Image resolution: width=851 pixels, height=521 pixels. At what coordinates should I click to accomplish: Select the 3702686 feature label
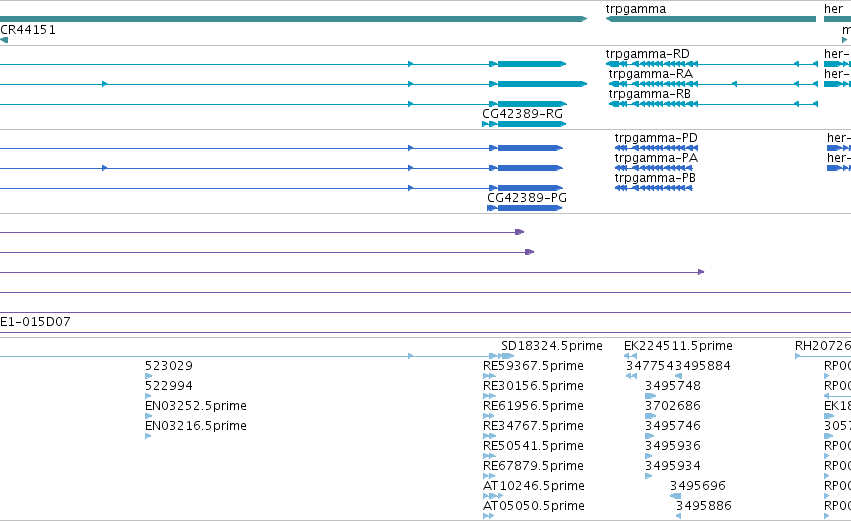coord(672,406)
